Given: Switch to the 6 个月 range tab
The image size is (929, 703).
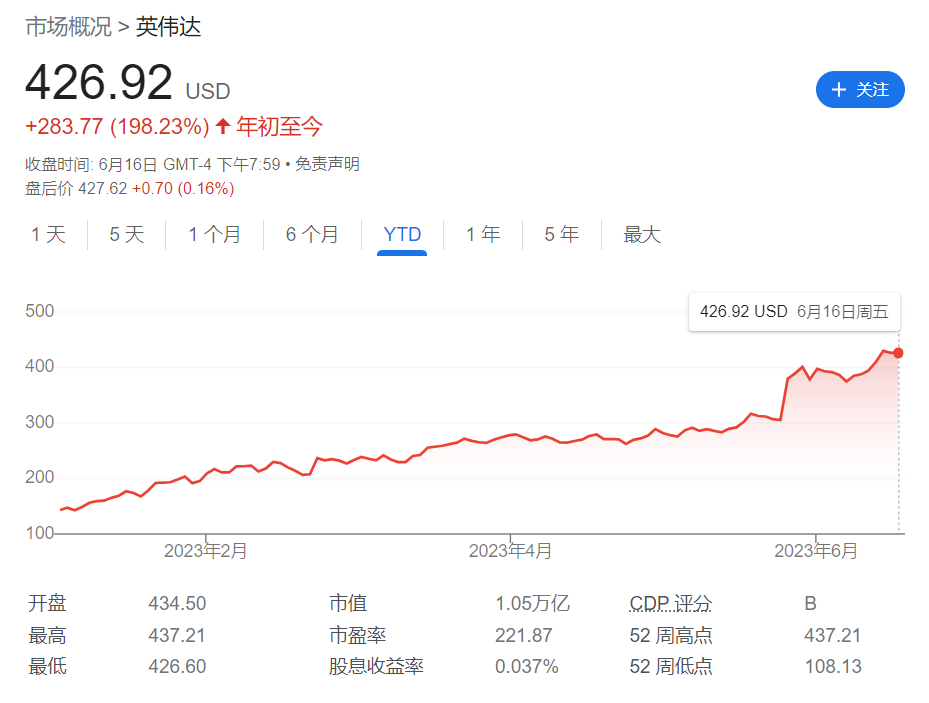Looking at the screenshot, I should pyautogui.click(x=312, y=235).
